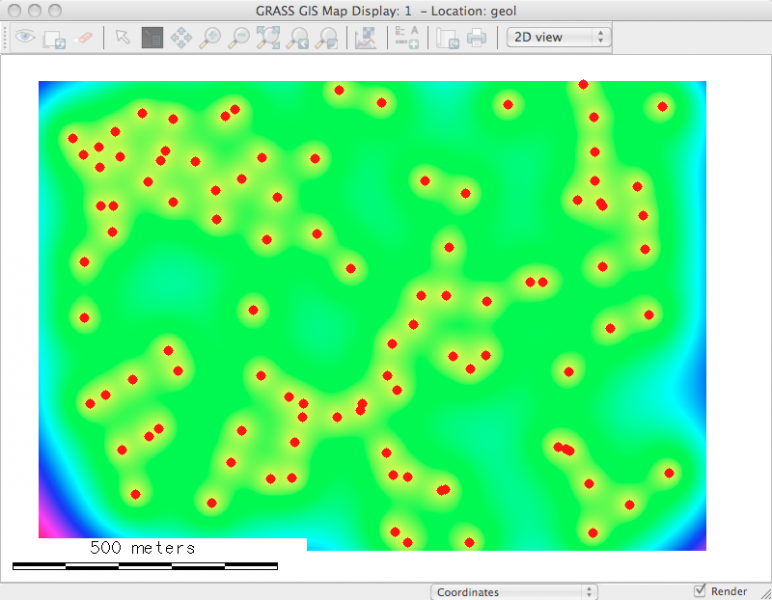Open the Analyze map tool
This screenshot has height=600, width=772.
[366, 38]
